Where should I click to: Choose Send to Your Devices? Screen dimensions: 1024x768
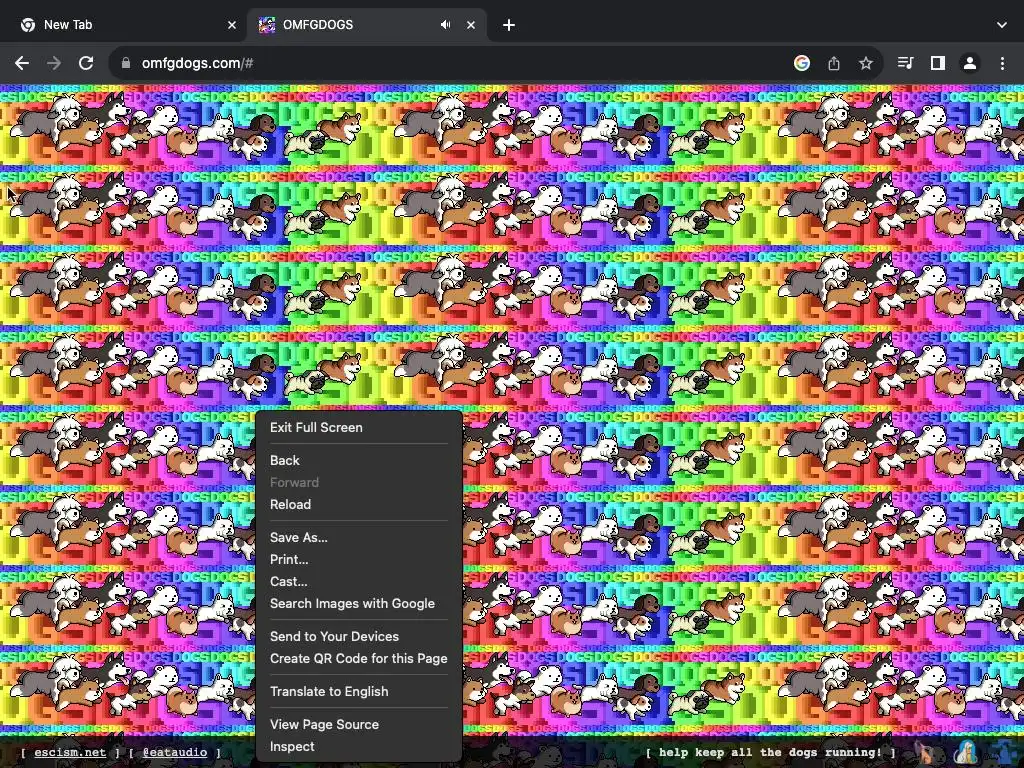[359, 636]
